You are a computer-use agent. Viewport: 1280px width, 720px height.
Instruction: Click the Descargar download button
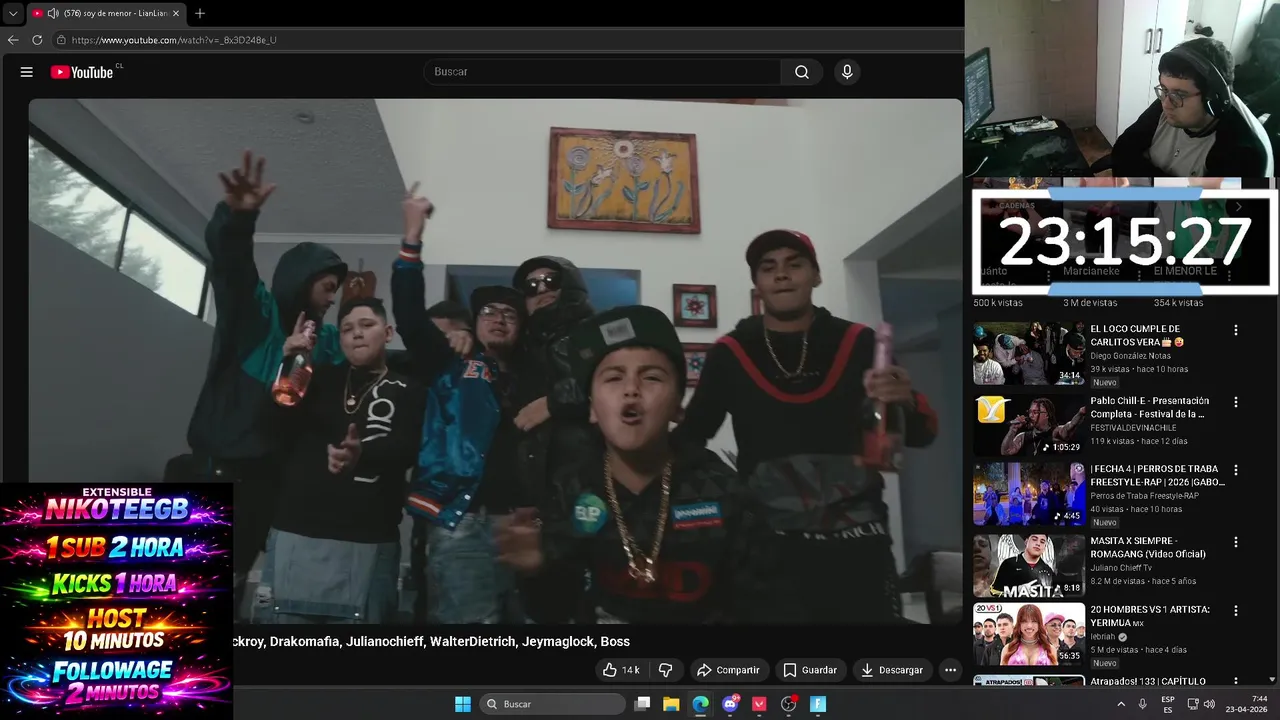tap(892, 670)
